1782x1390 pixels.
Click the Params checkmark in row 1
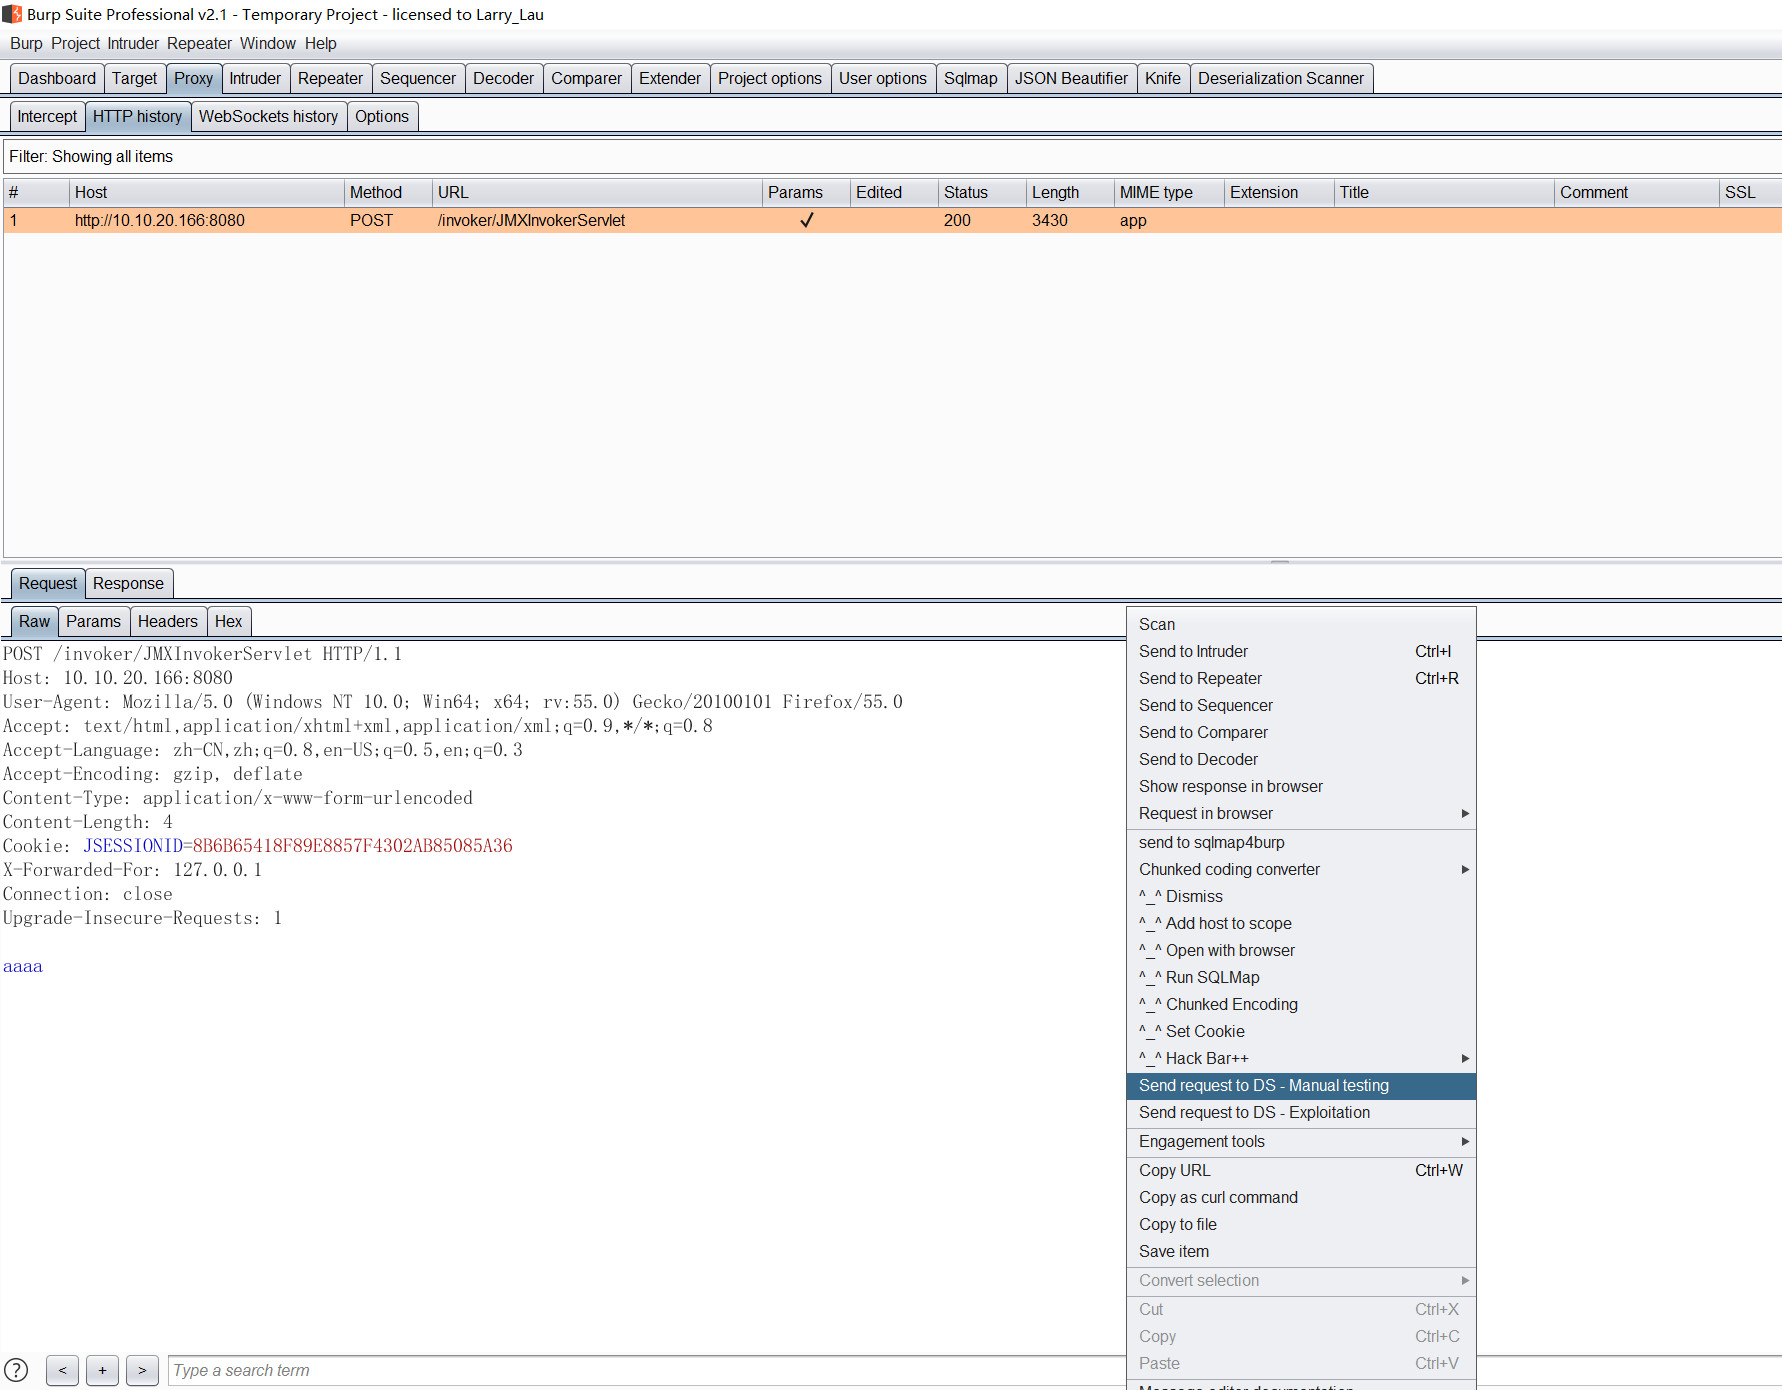click(806, 220)
